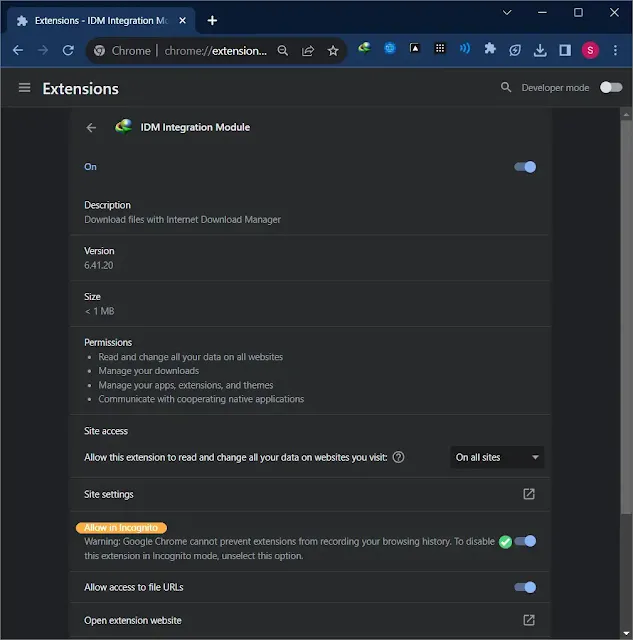Click the Allow in Incognito label

(x=121, y=528)
